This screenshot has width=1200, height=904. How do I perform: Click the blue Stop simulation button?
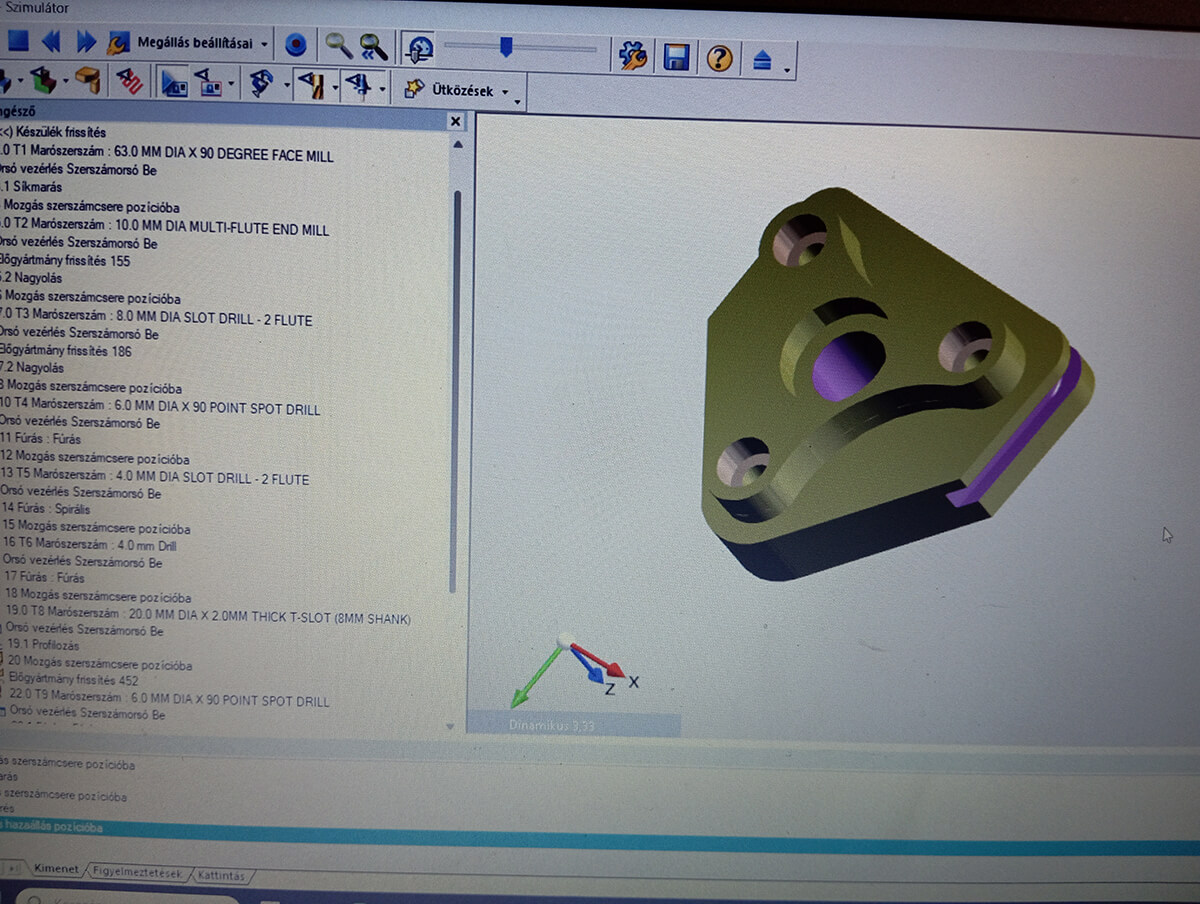(x=16, y=41)
